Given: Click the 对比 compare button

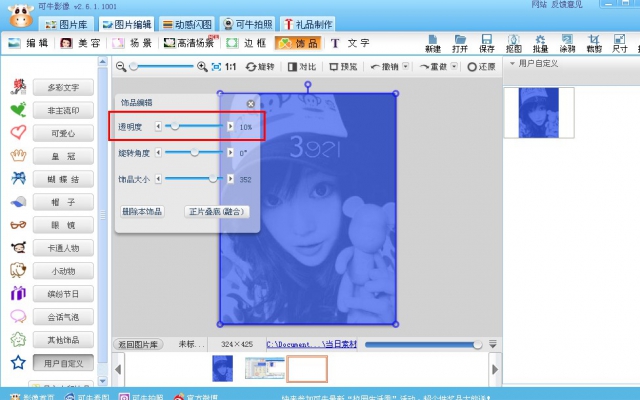Looking at the screenshot, I should pyautogui.click(x=302, y=67).
